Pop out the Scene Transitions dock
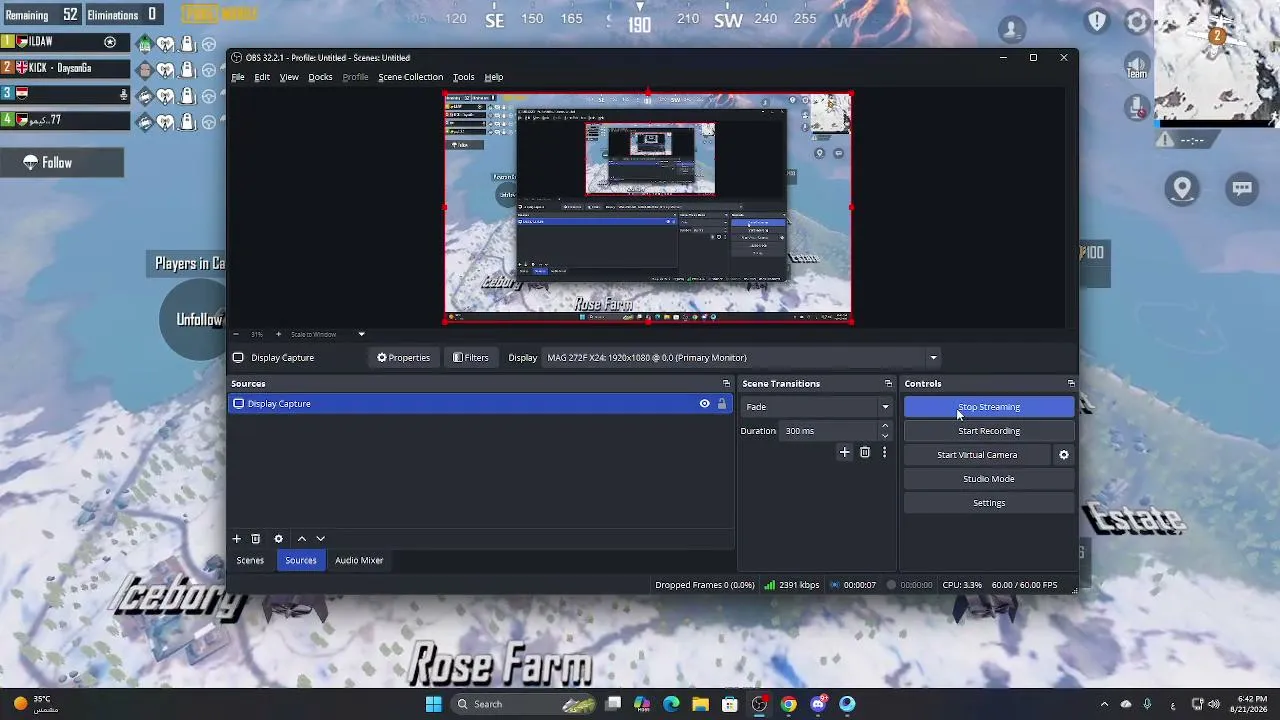Screen dimensions: 1280x720 point(888,384)
